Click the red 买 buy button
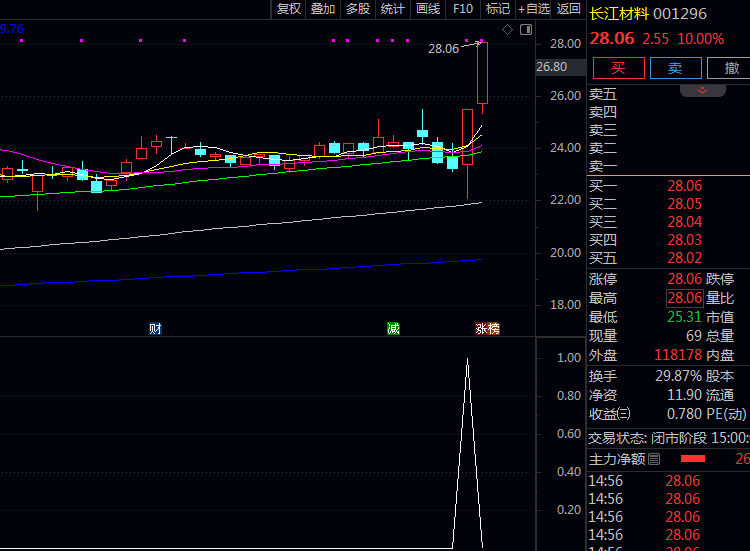This screenshot has width=750, height=551. pyautogui.click(x=618, y=68)
